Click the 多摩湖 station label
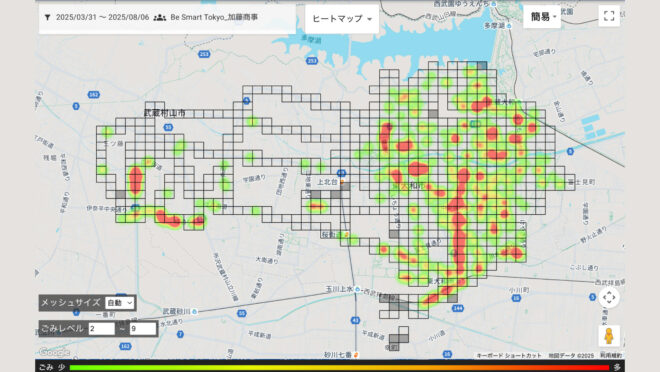Screen dimensions: 660x372 (x=495, y=26)
